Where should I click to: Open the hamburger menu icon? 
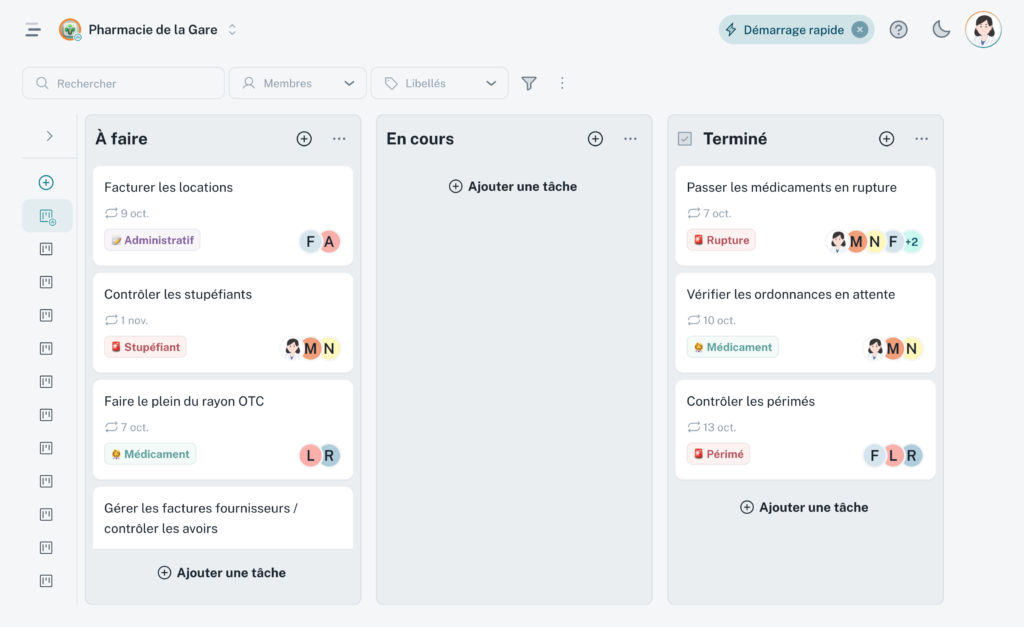tap(33, 30)
